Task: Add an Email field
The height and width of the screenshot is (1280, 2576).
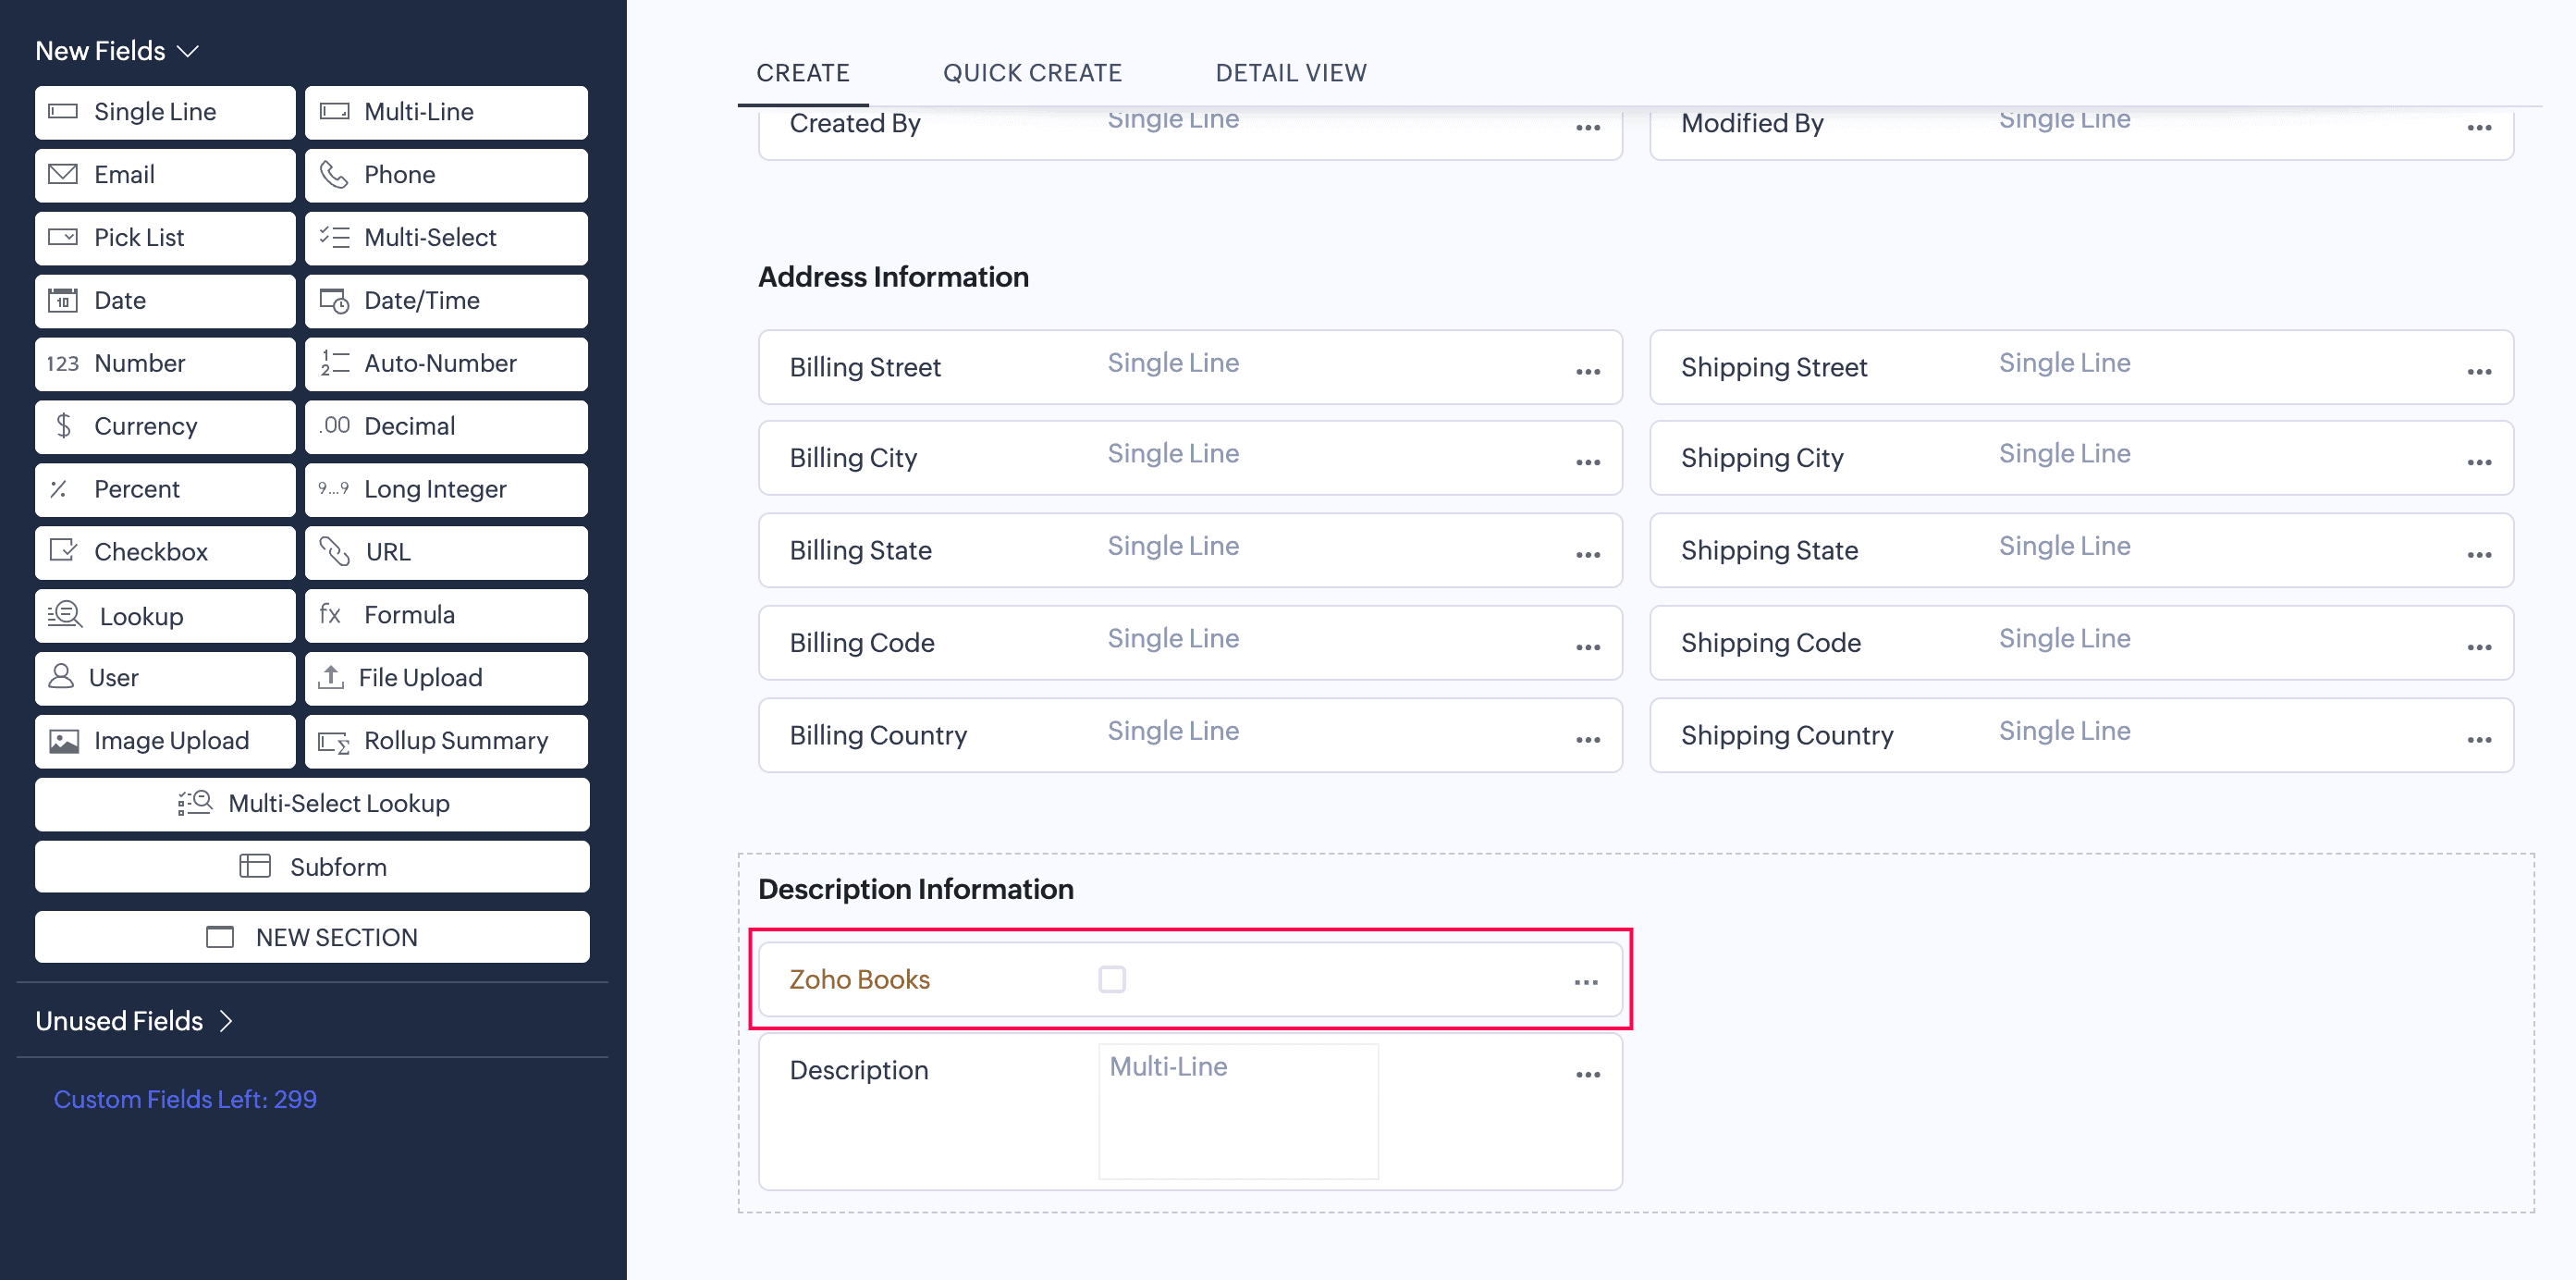Action: coord(164,175)
